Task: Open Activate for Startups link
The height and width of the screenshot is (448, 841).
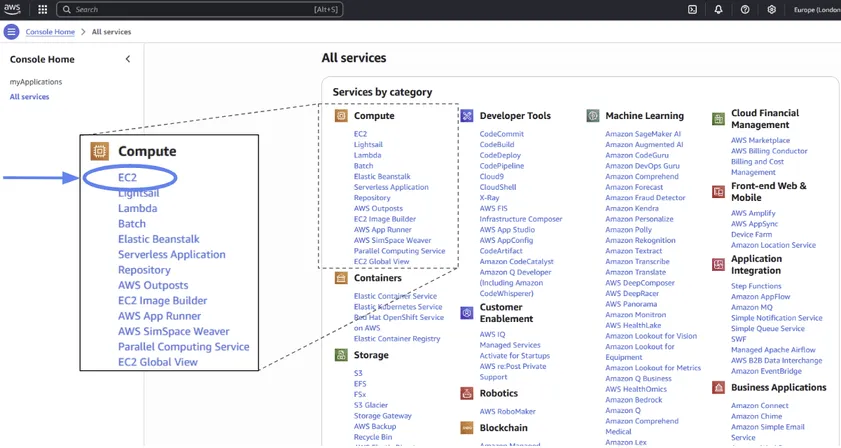Action: (x=514, y=356)
